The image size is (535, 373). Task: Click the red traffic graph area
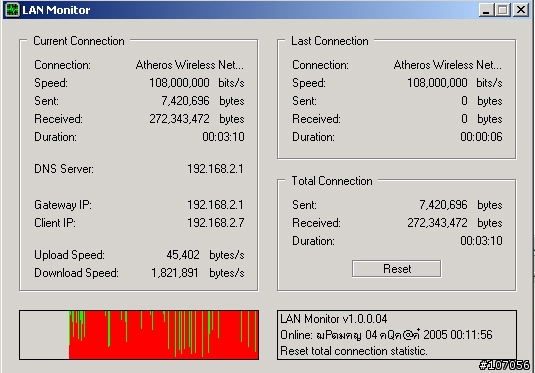click(164, 335)
